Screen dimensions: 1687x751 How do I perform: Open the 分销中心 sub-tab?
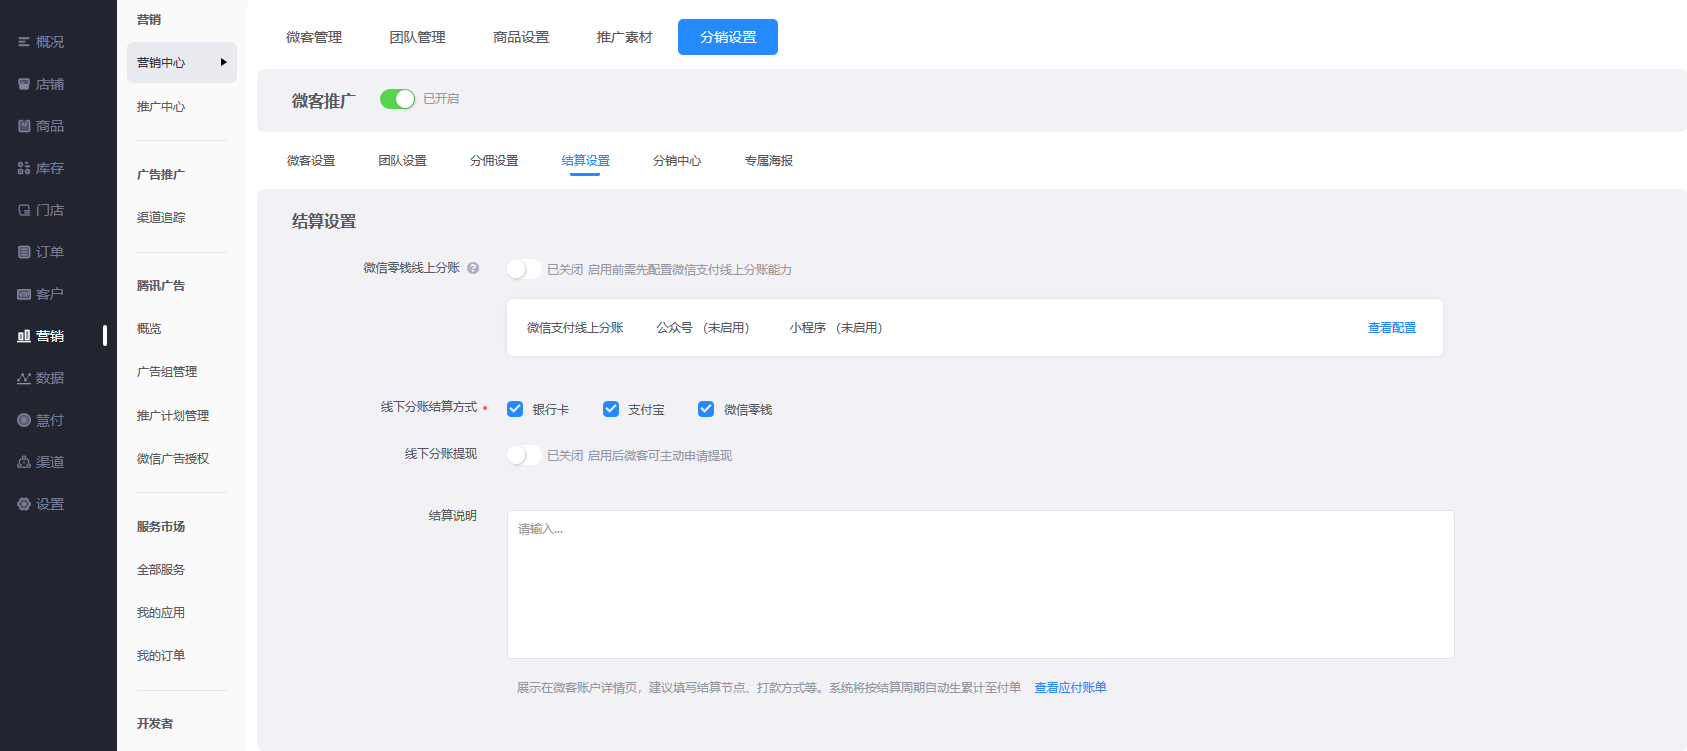click(x=677, y=161)
